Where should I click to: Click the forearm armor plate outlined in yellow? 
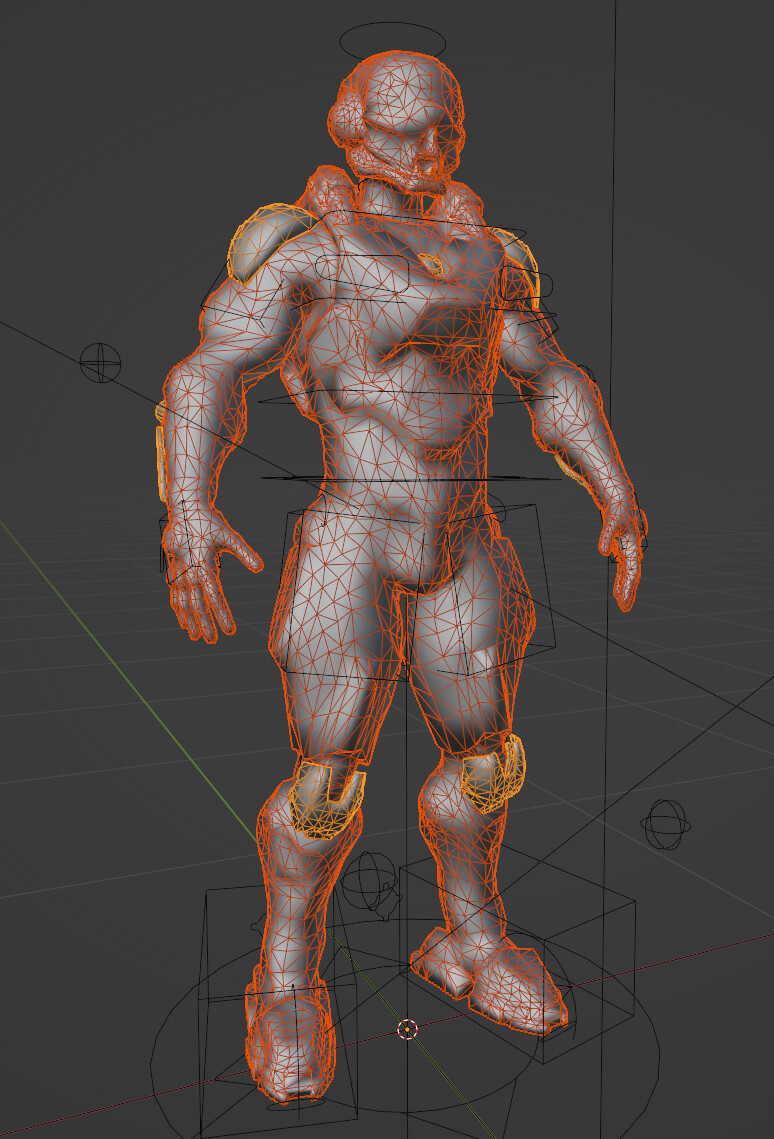click(162, 463)
